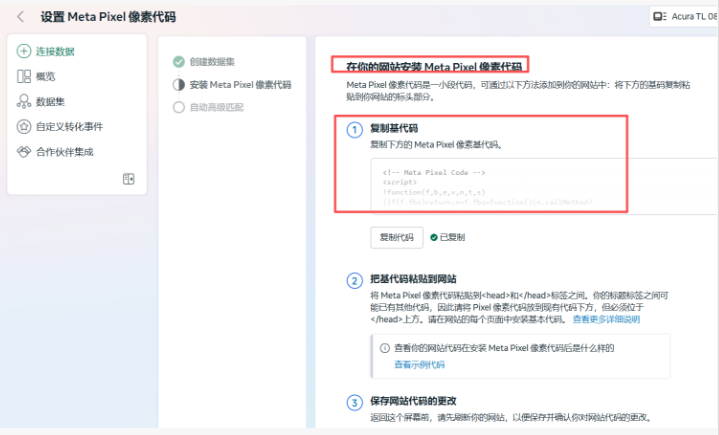Select 概览 in the sidebar menu
The image size is (719, 435).
(45, 77)
